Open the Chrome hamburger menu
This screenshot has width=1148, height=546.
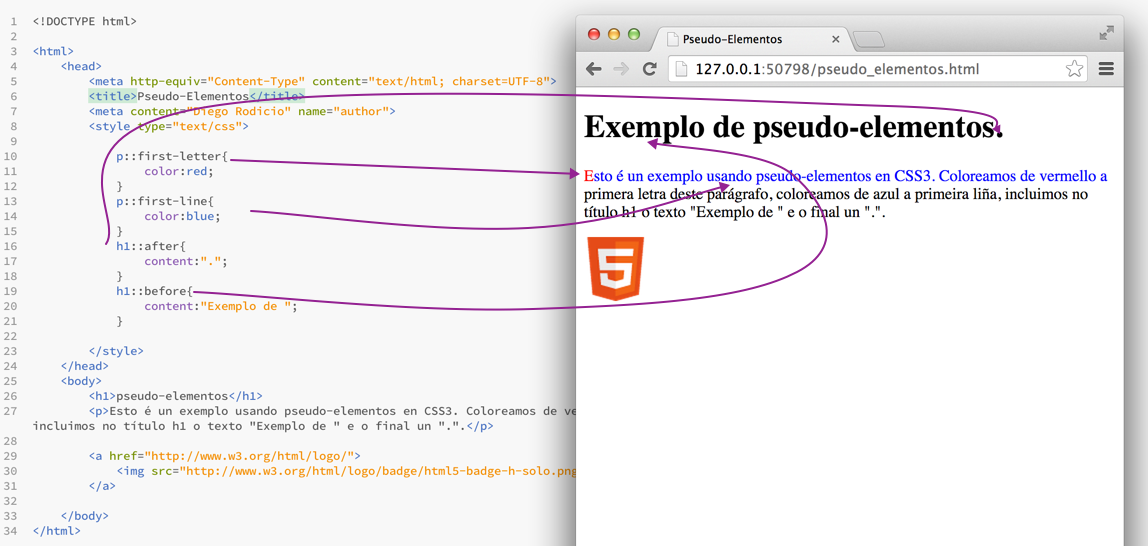[x=1106, y=69]
